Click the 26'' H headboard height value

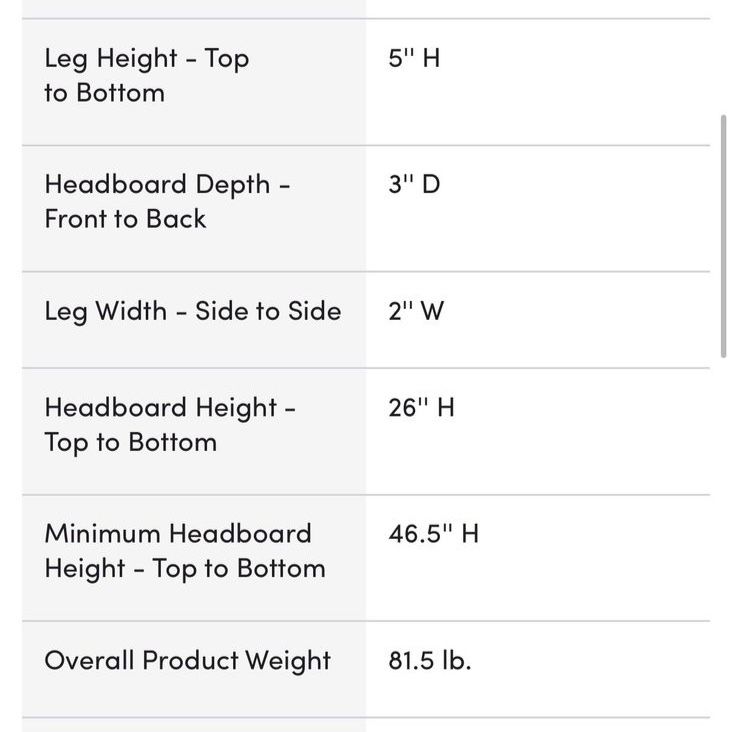pos(421,408)
